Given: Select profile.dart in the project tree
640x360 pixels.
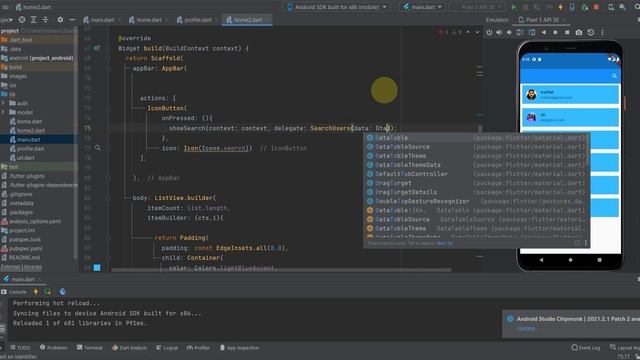Looking at the screenshot, I should pyautogui.click(x=31, y=149).
